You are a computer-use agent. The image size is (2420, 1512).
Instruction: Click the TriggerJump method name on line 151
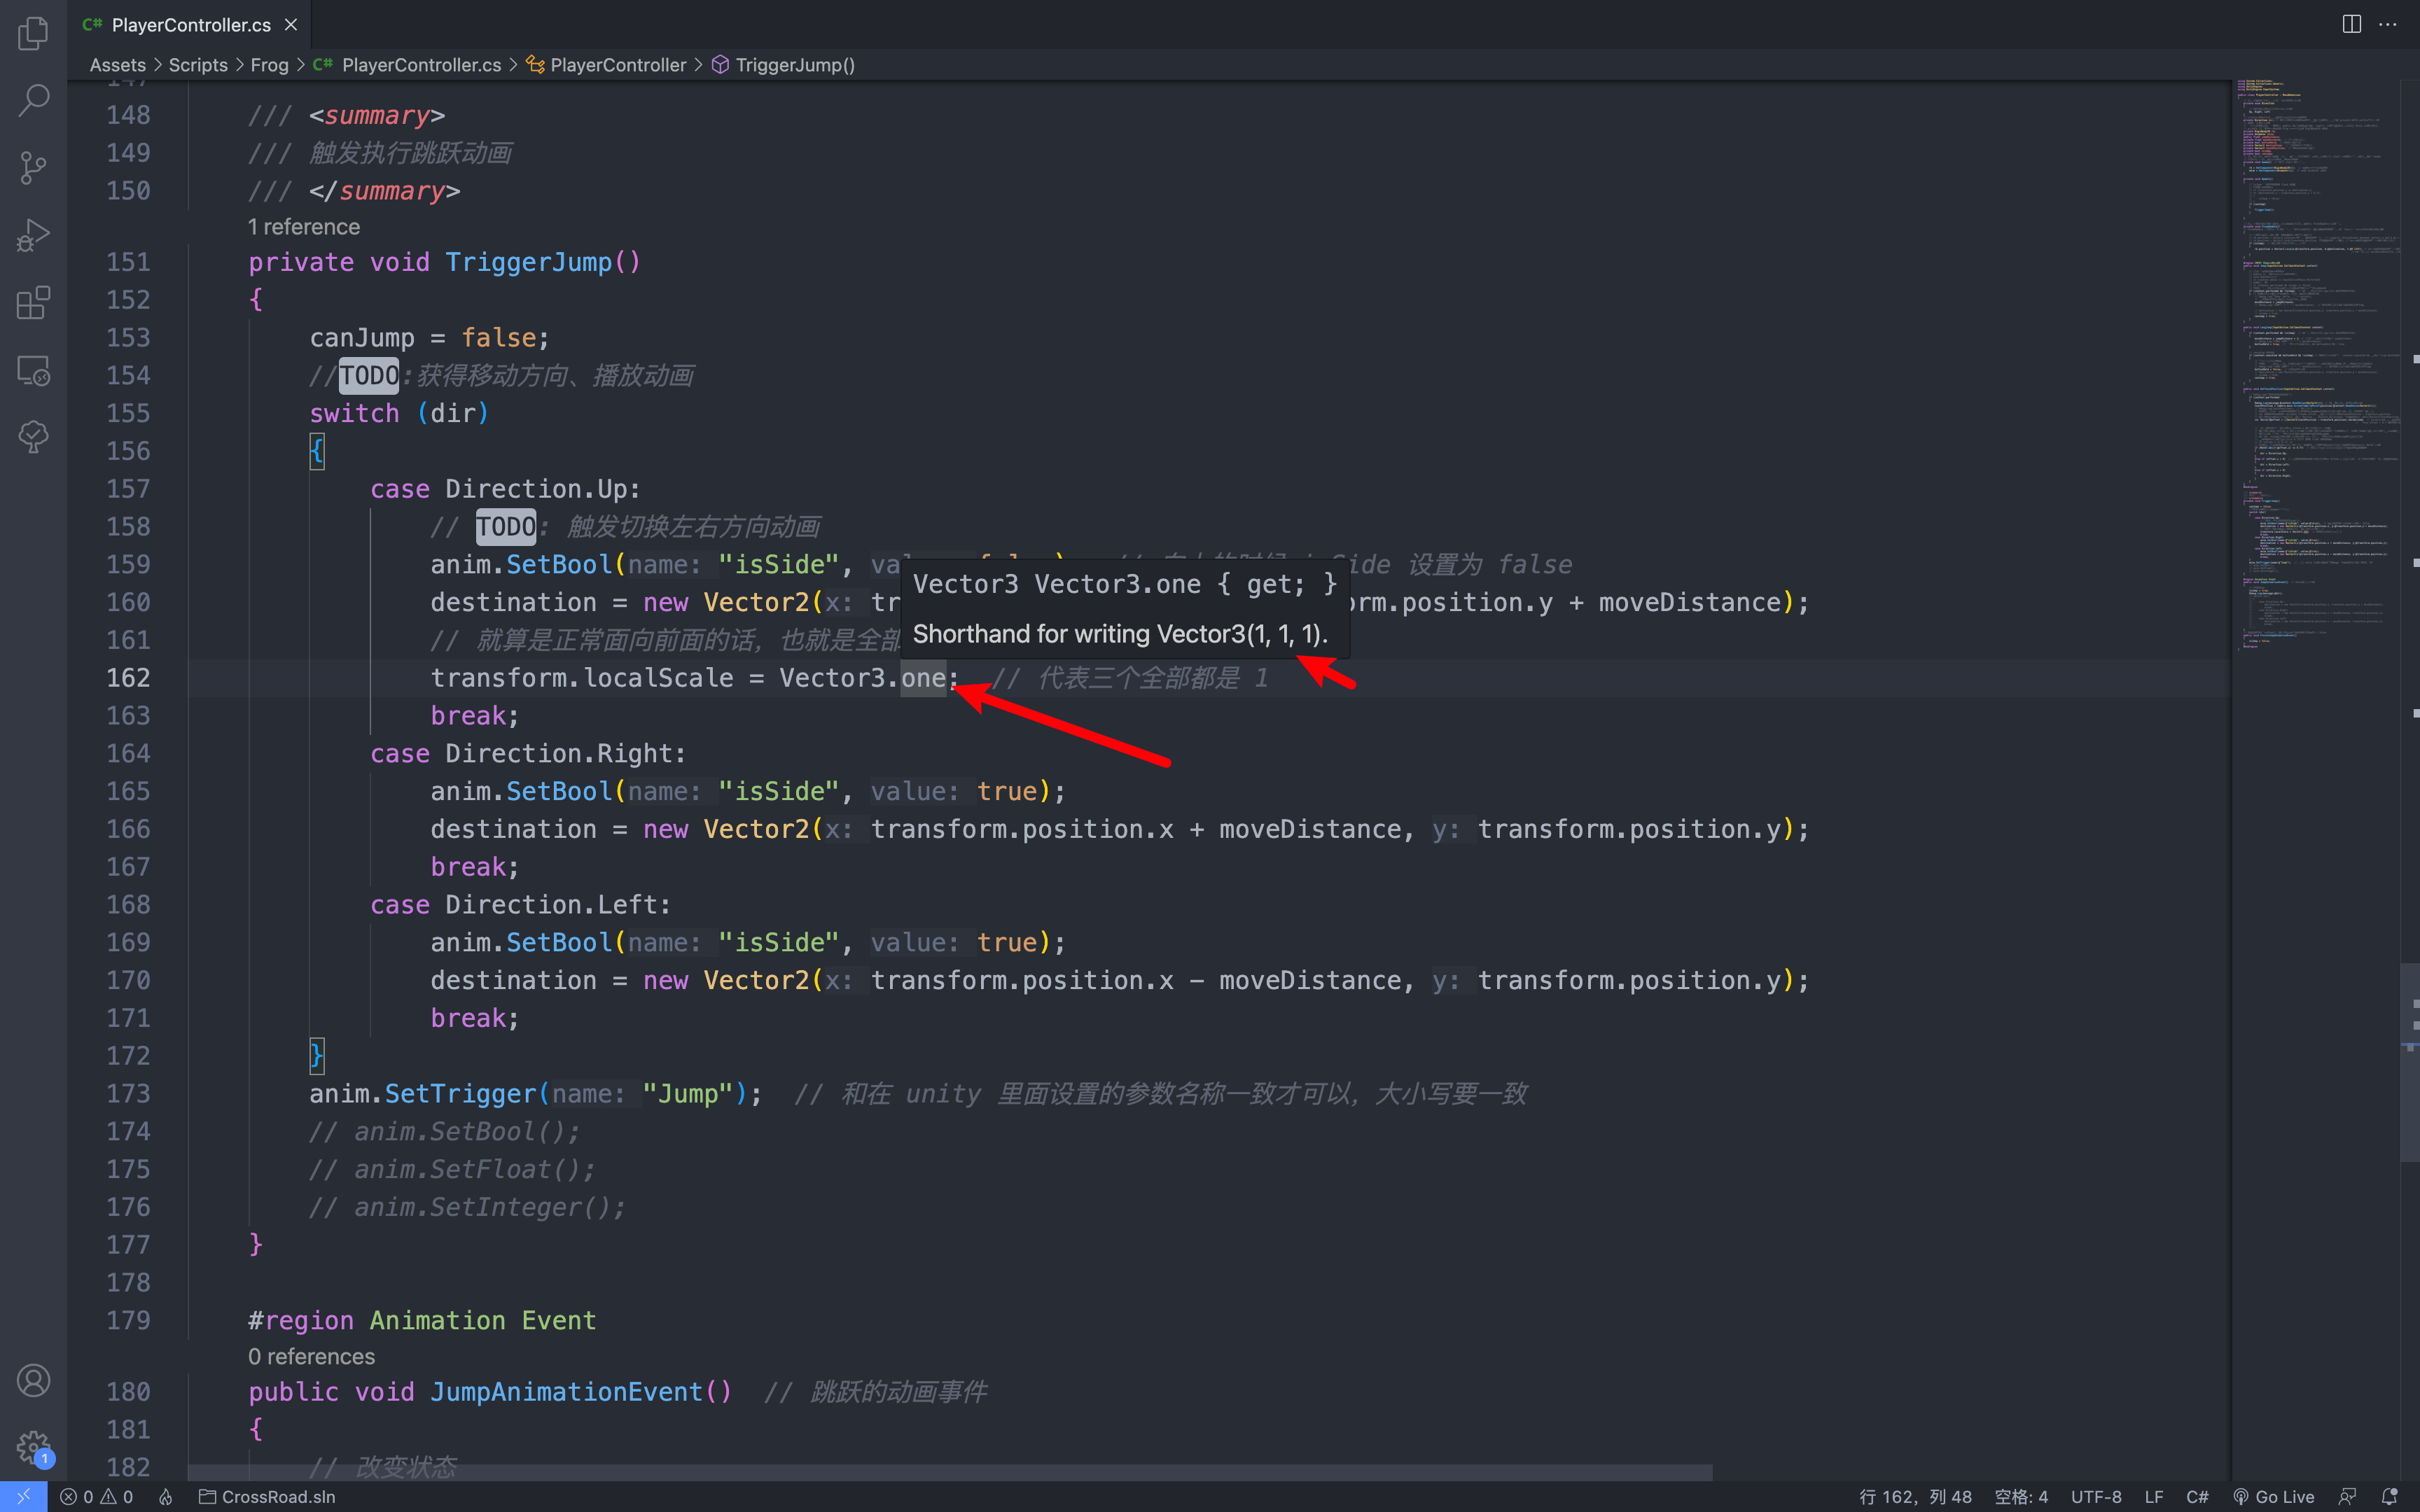click(529, 262)
